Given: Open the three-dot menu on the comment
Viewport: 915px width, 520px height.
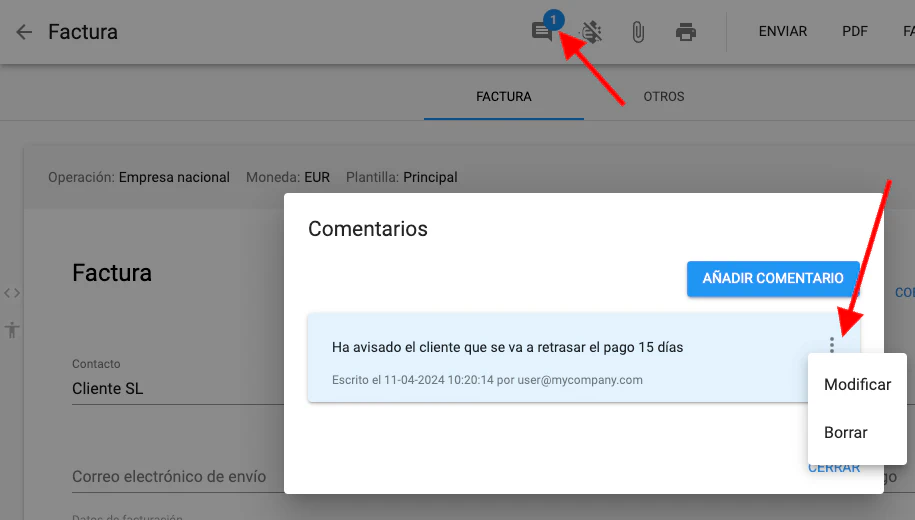Looking at the screenshot, I should point(832,346).
